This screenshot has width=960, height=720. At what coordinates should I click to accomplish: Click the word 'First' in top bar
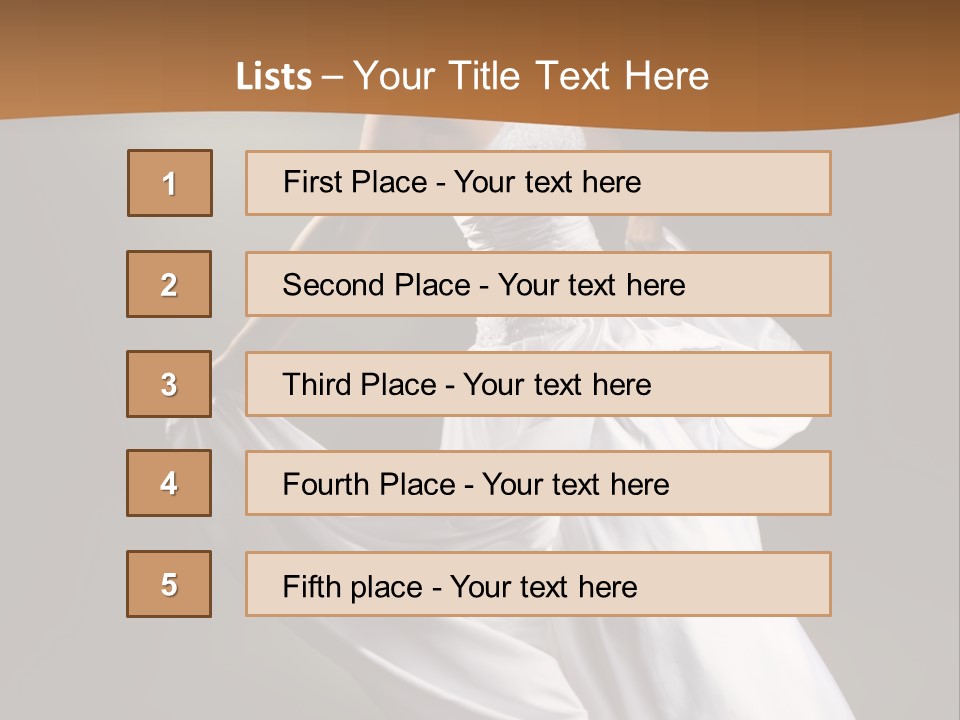point(310,182)
